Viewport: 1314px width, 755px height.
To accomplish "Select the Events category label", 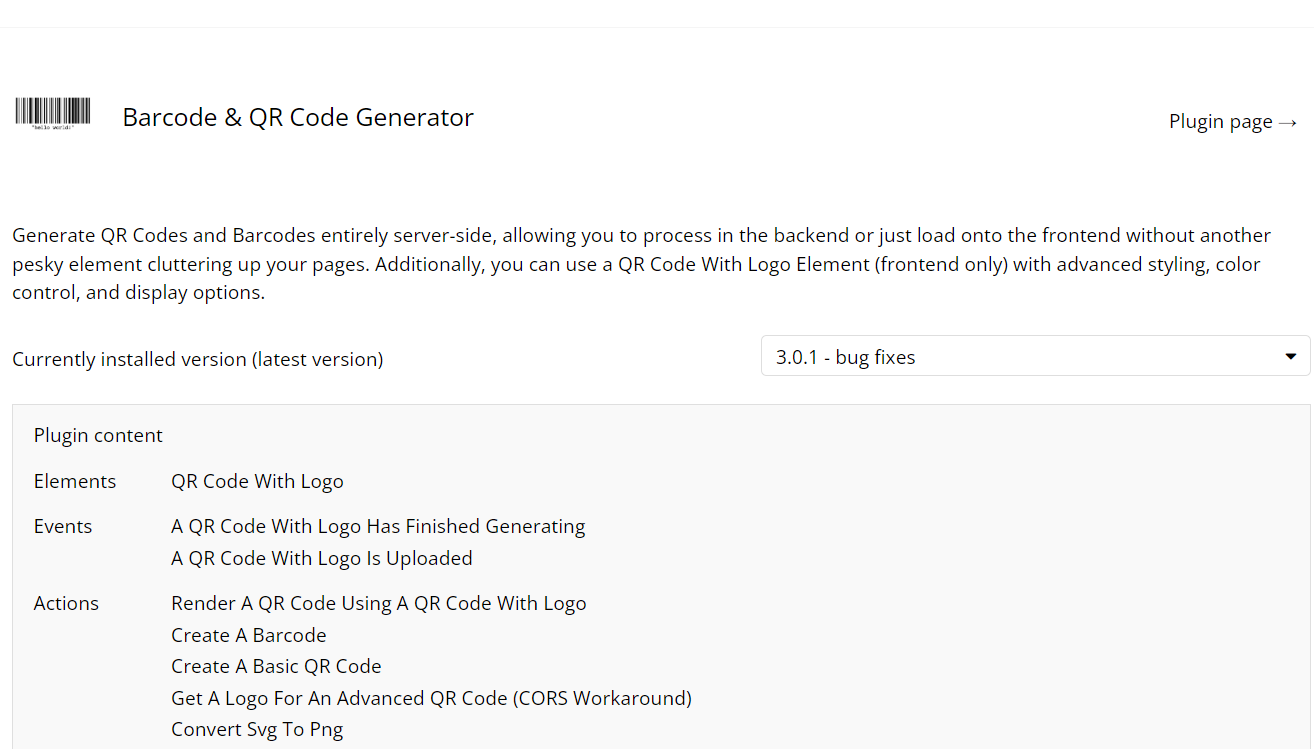I will coord(63,527).
